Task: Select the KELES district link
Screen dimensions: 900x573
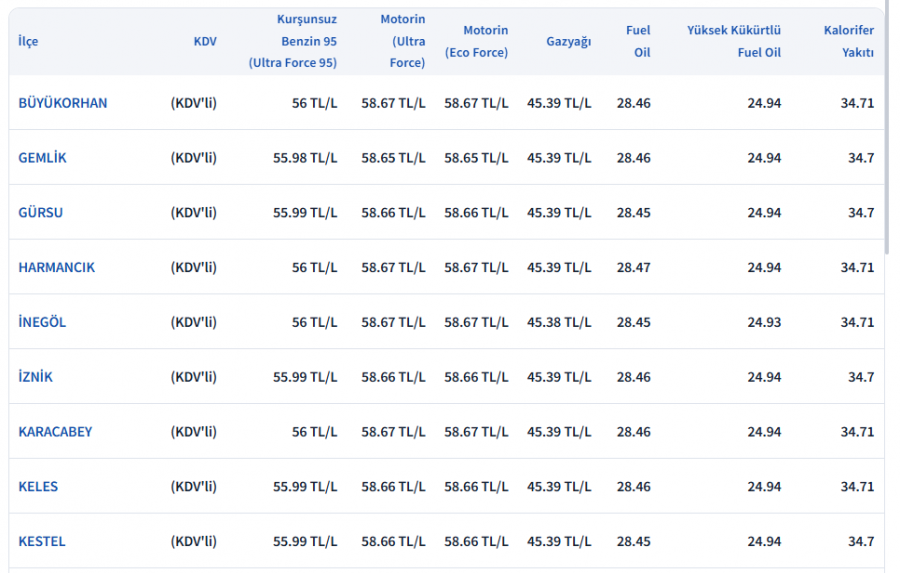Action: pyautogui.click(x=38, y=487)
